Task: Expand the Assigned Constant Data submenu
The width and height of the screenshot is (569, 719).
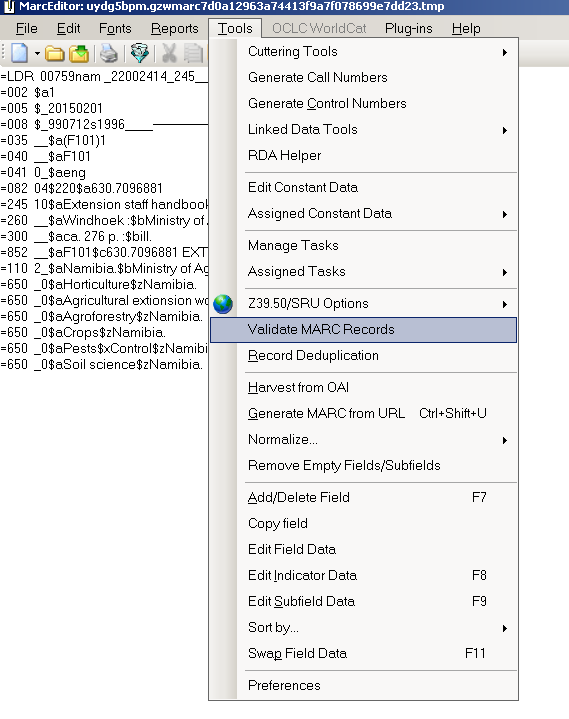Action: (x=363, y=214)
